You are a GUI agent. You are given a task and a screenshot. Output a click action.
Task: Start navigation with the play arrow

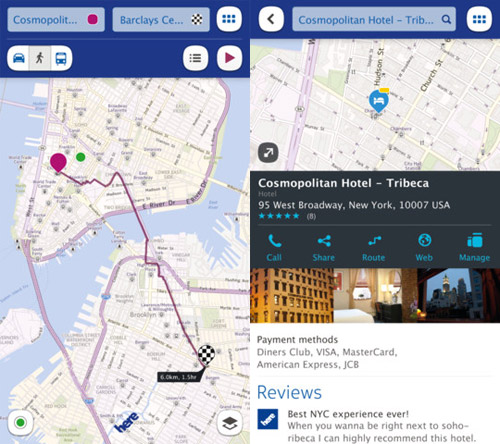click(x=229, y=58)
